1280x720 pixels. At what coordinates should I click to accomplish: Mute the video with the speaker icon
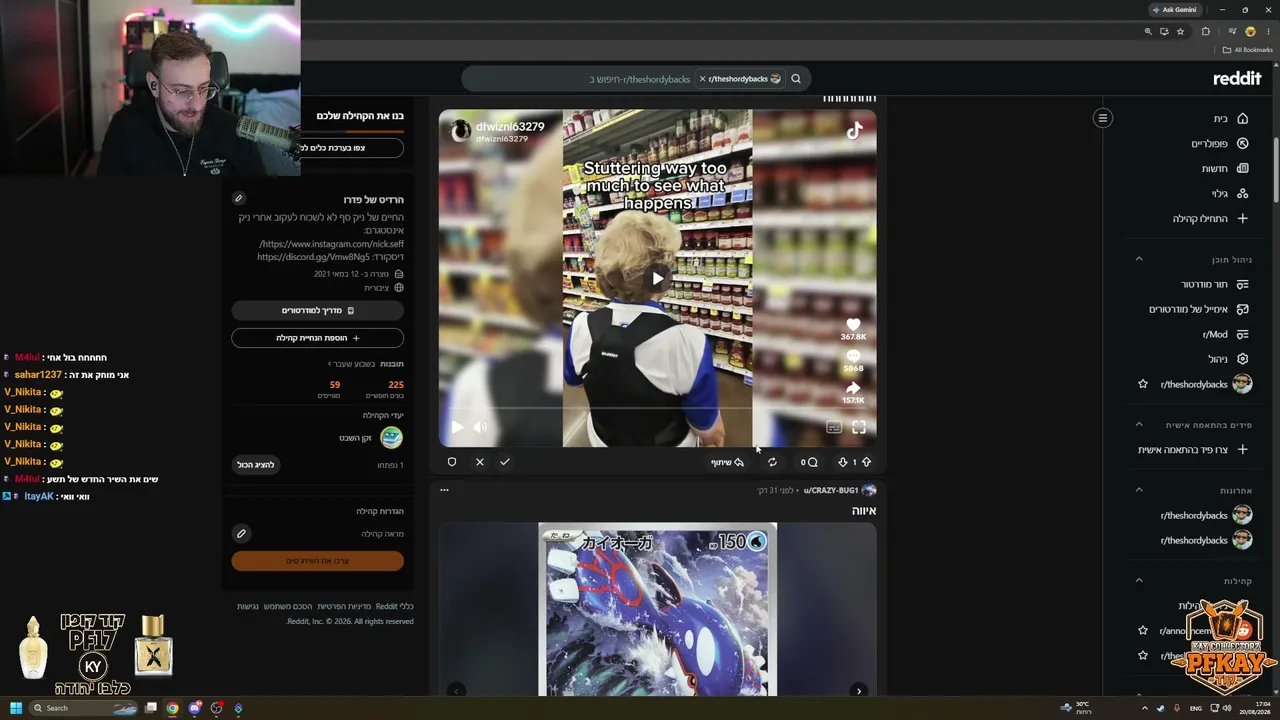pyautogui.click(x=480, y=427)
